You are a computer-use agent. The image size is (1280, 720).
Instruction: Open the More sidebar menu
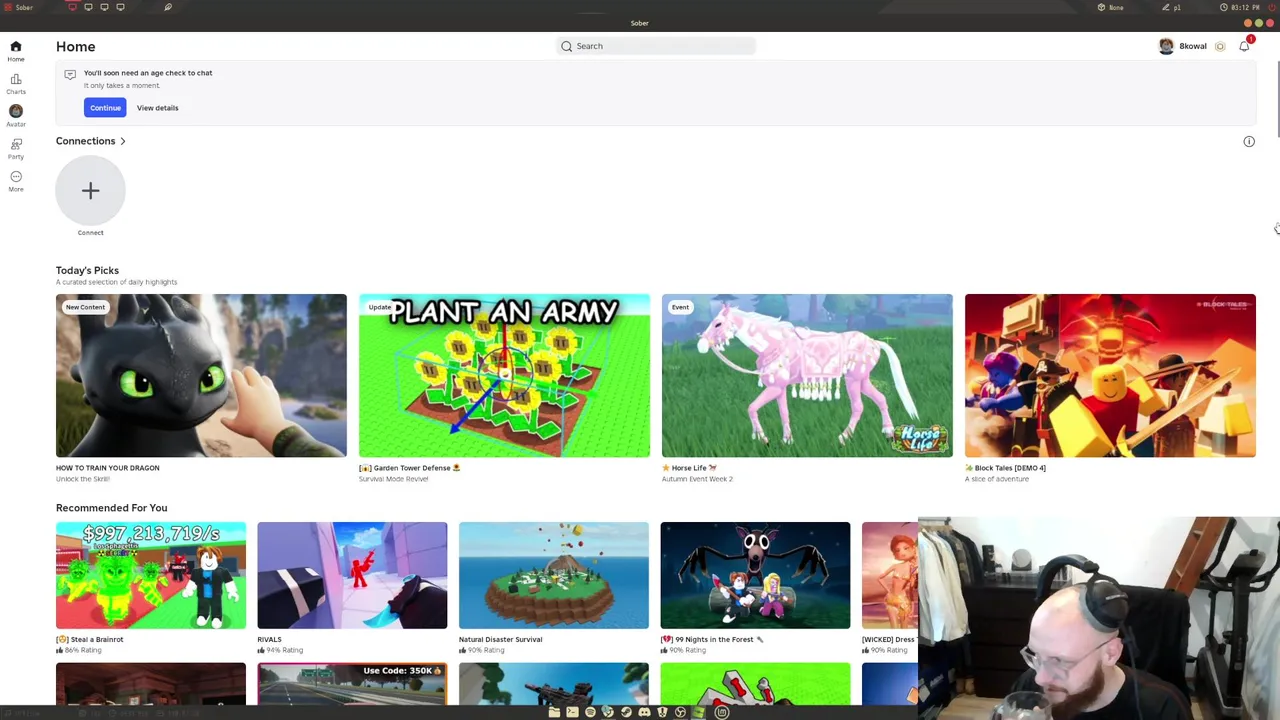point(16,181)
